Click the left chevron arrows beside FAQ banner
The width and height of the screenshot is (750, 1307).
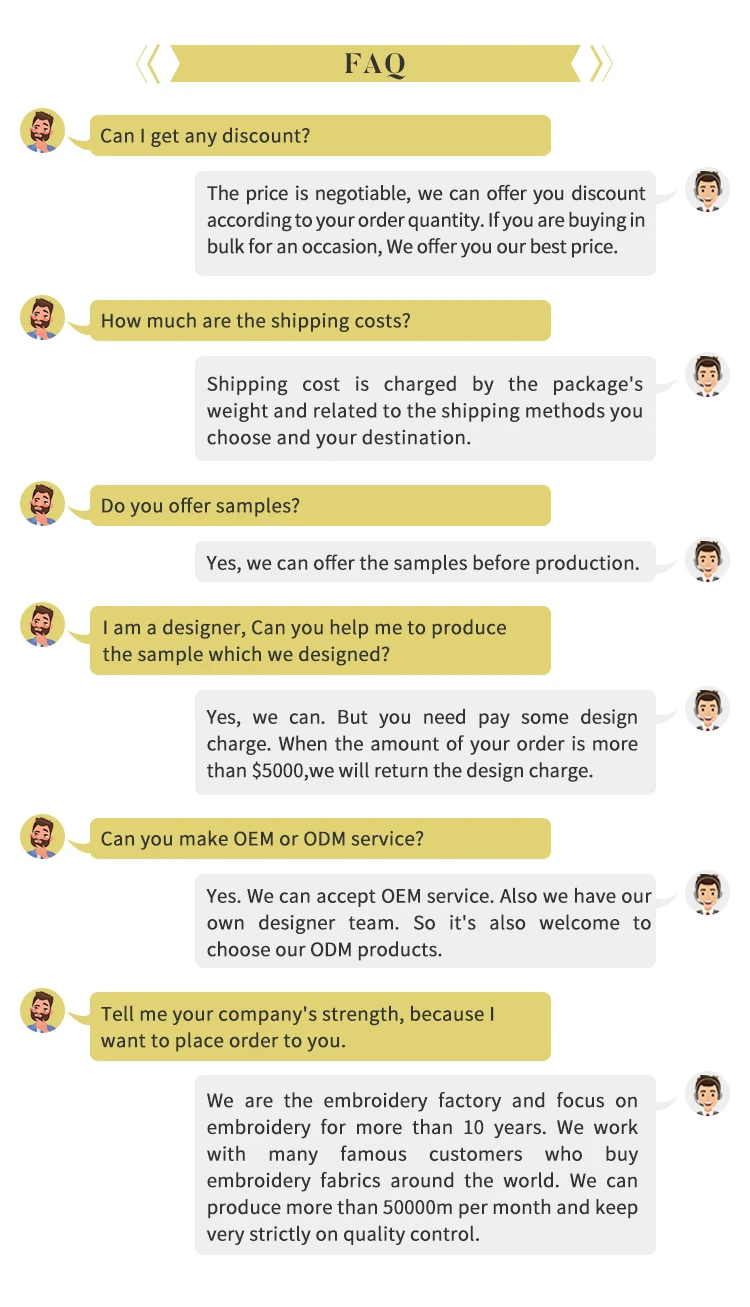[x=148, y=64]
